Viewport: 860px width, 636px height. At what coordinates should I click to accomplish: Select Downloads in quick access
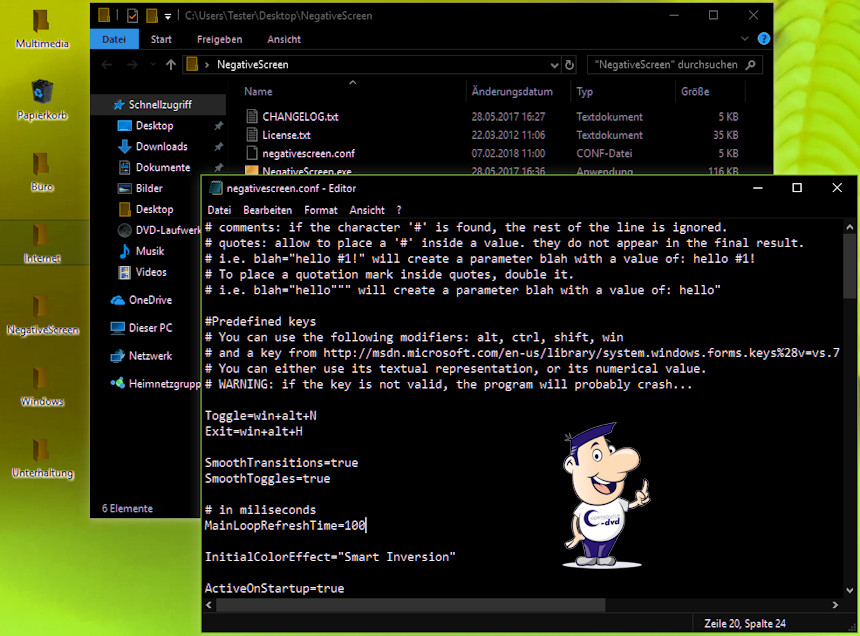(161, 147)
